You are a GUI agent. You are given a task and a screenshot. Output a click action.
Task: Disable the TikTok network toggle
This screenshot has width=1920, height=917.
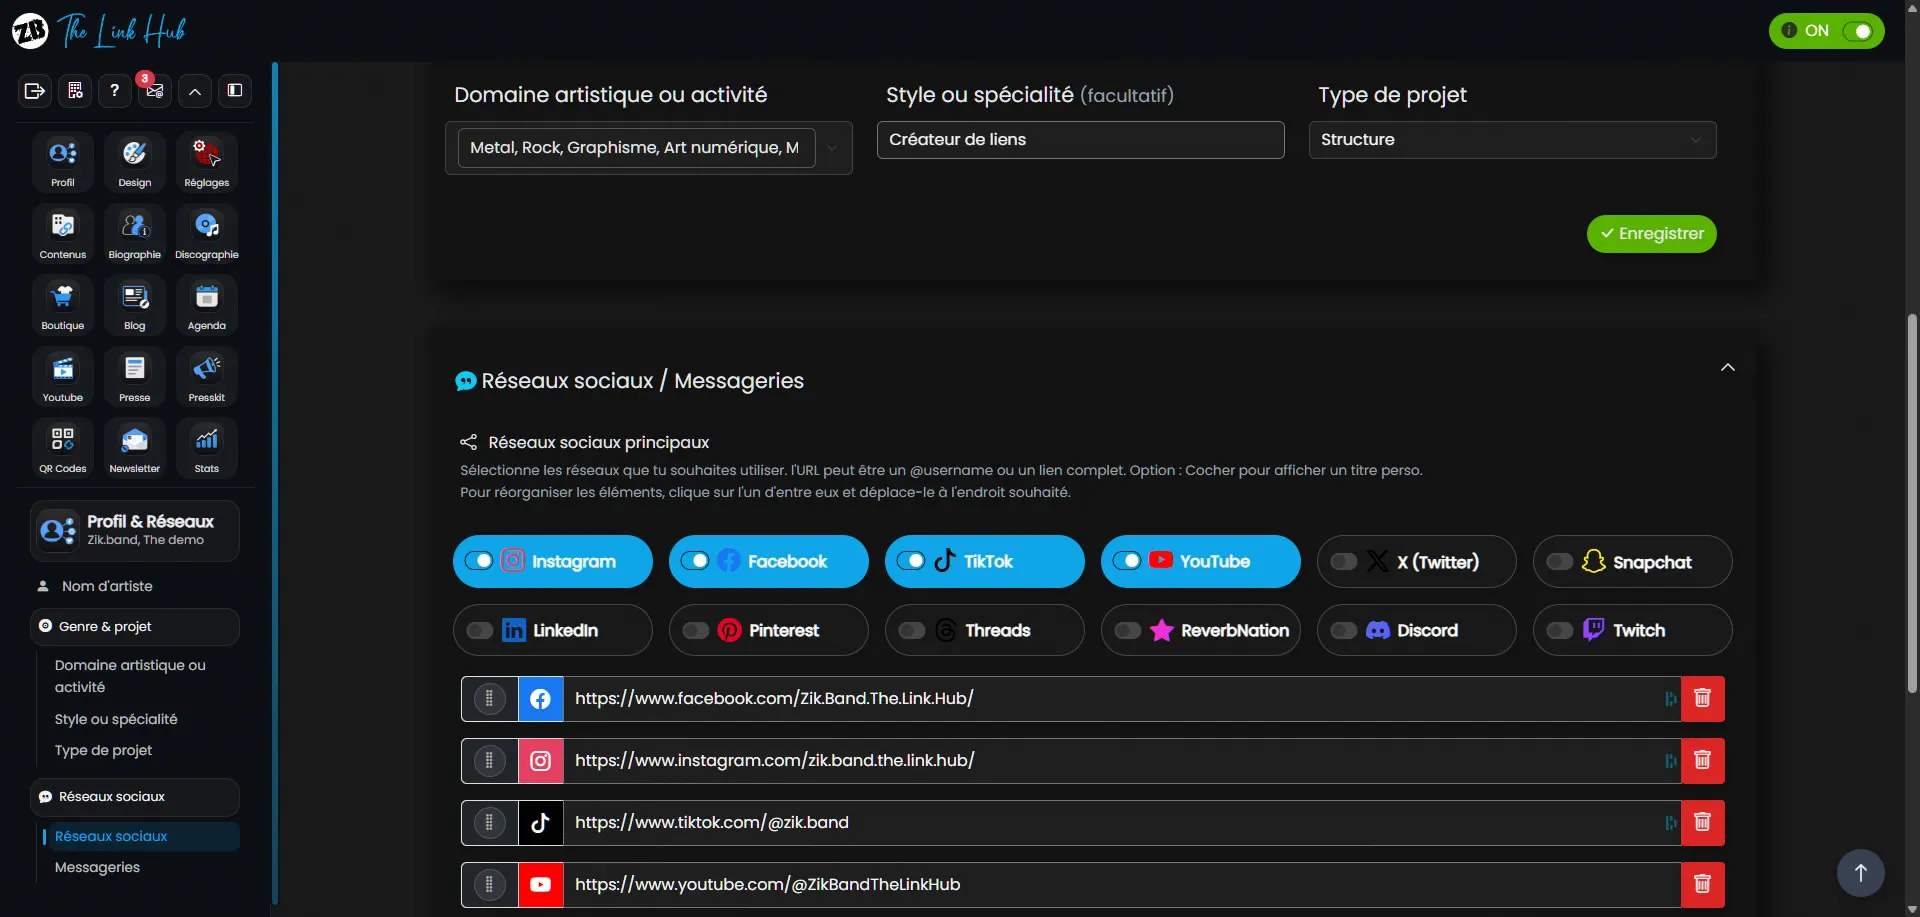tap(911, 561)
